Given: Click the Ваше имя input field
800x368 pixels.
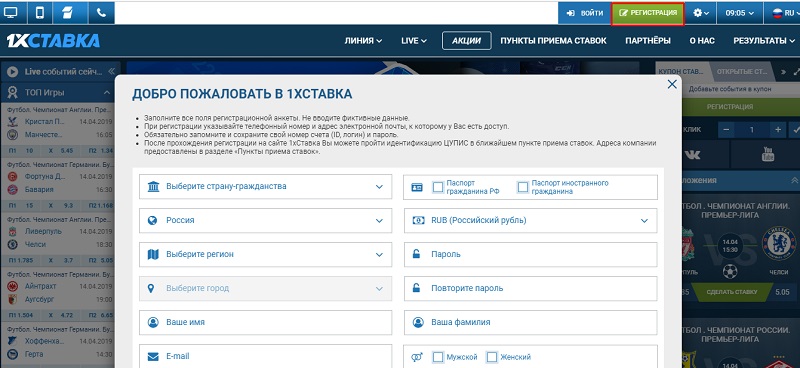Looking at the screenshot, I should (265, 323).
